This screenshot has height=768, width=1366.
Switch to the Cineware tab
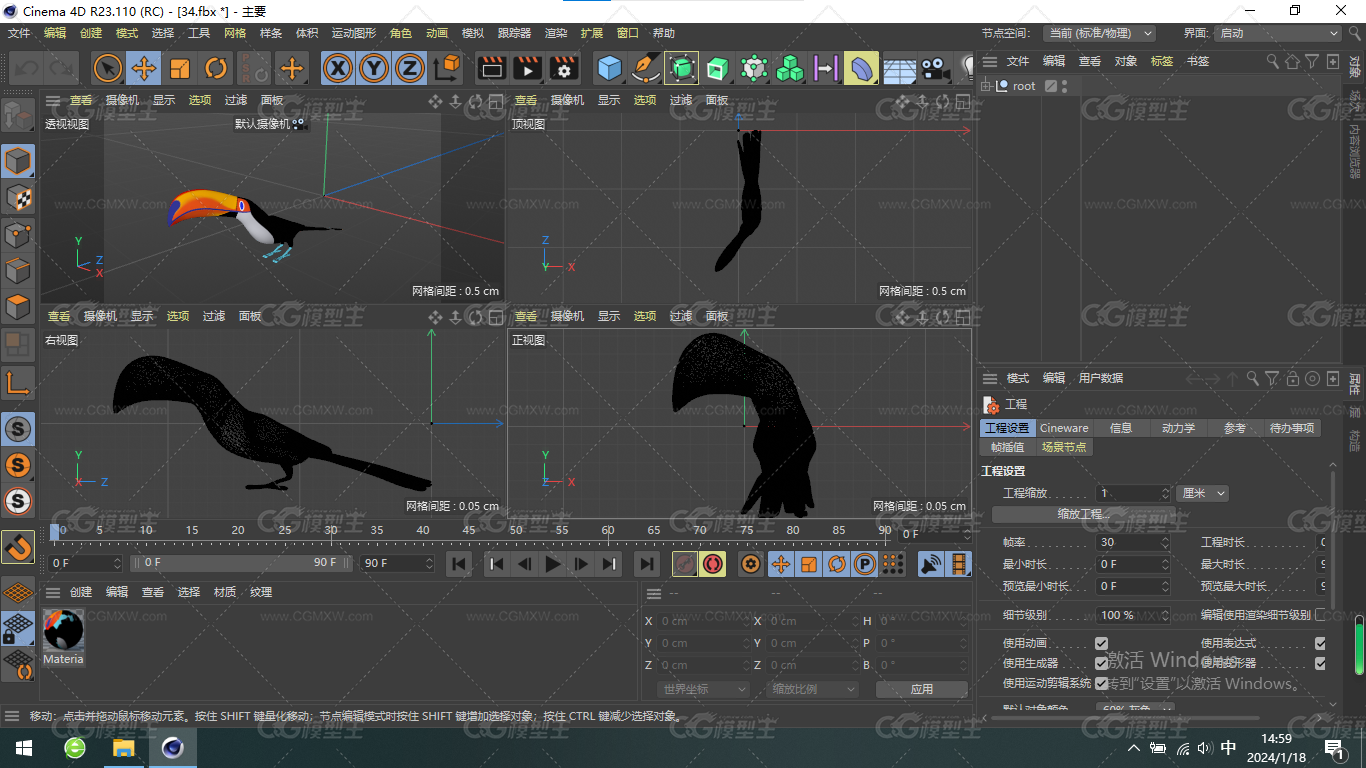[x=1064, y=428]
